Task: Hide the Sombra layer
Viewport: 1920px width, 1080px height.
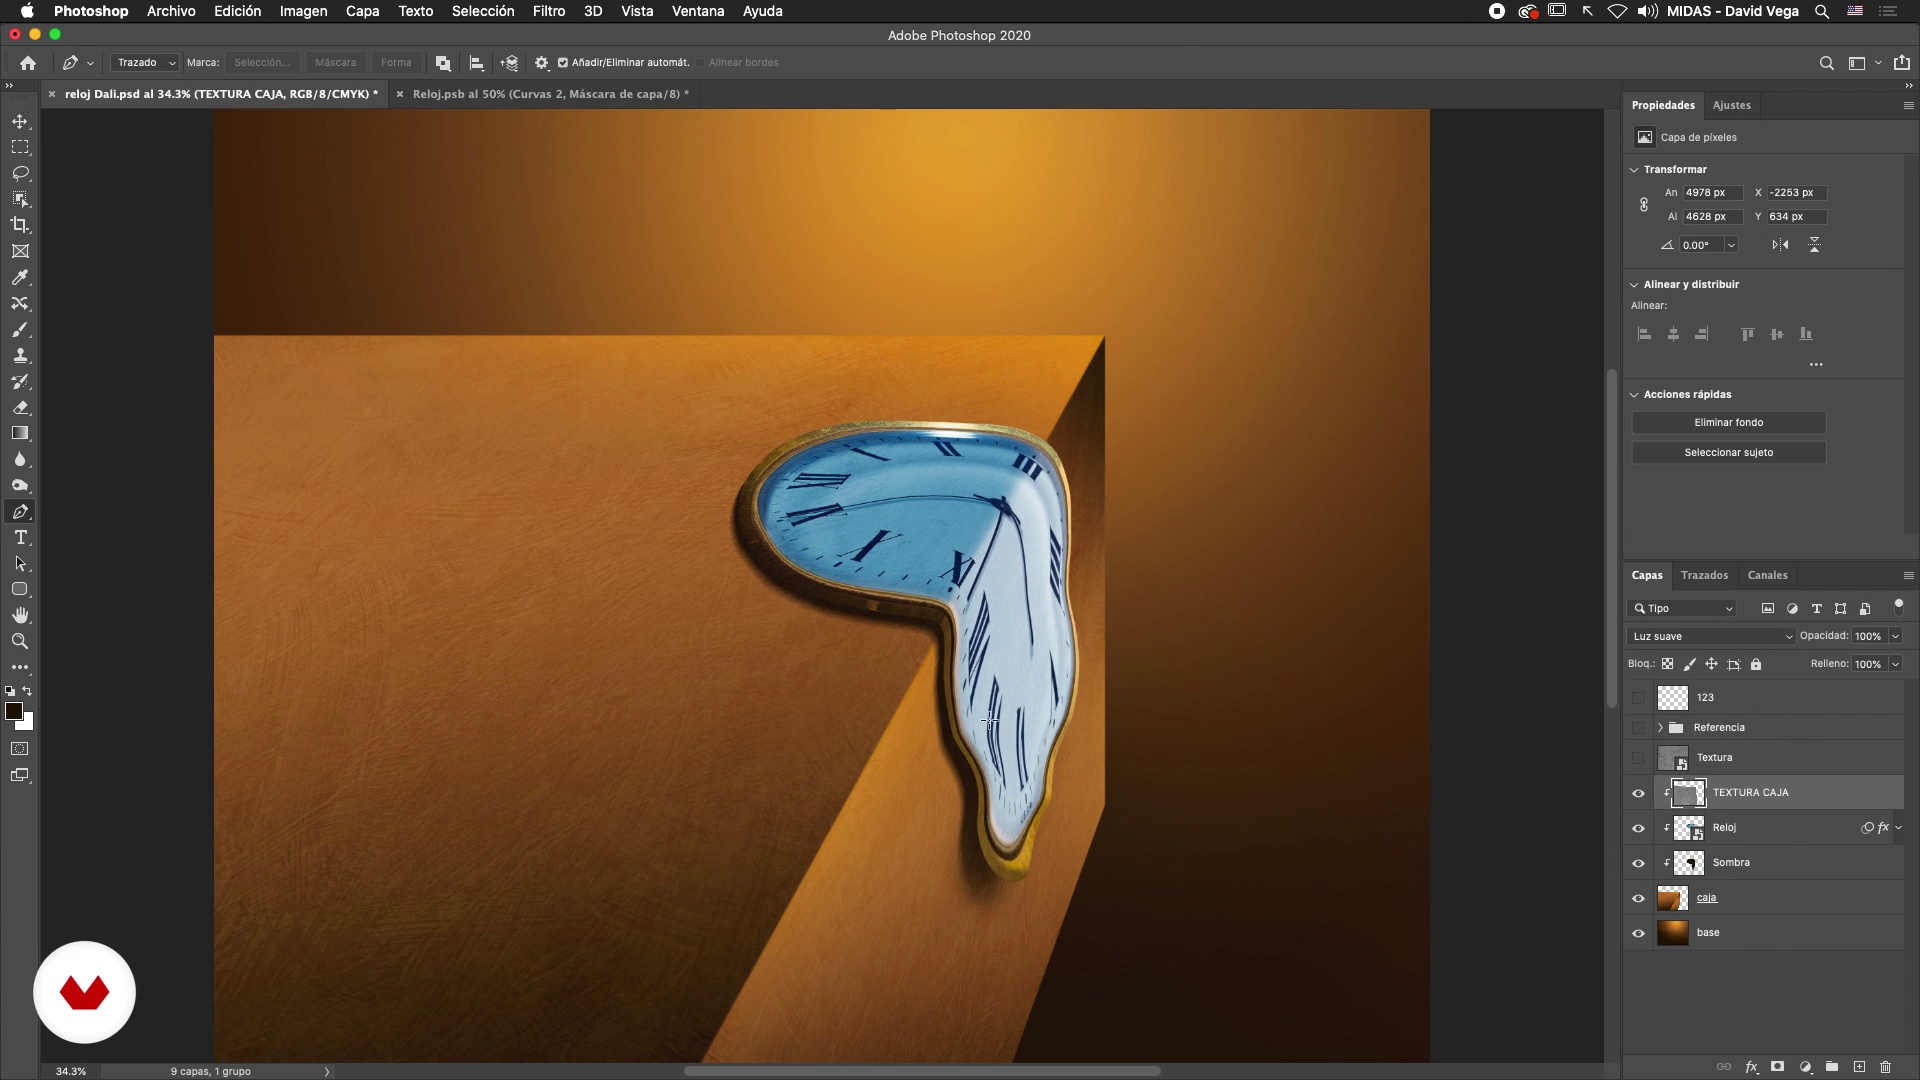Action: coord(1638,863)
